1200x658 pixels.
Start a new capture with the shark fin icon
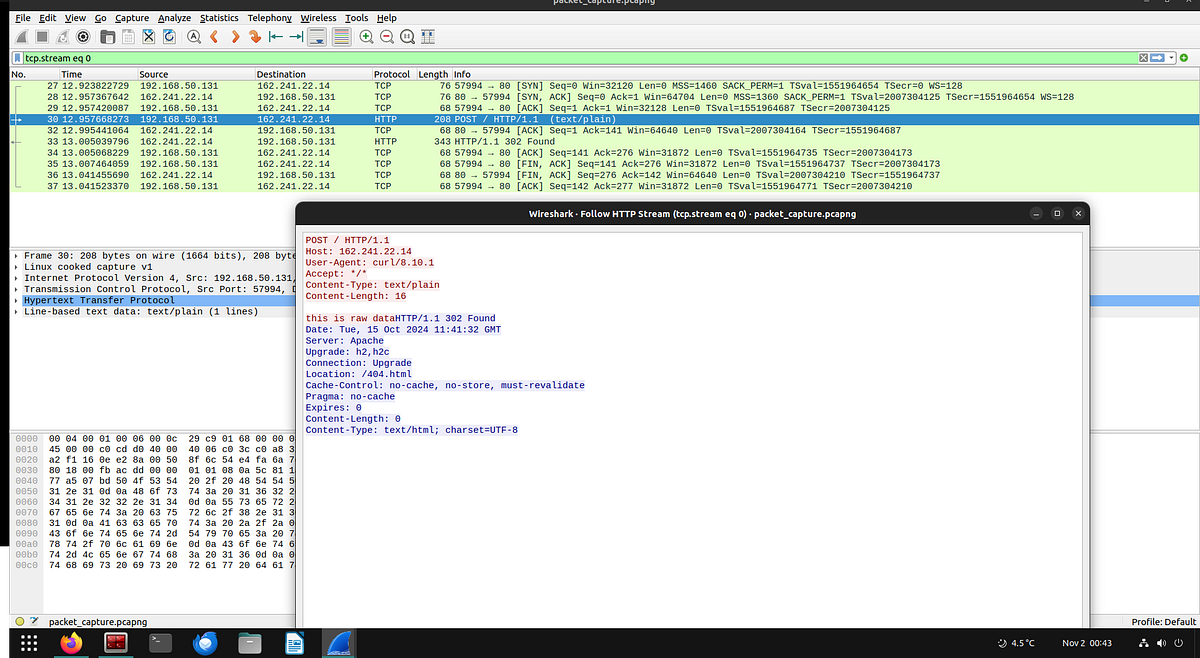tap(22, 37)
